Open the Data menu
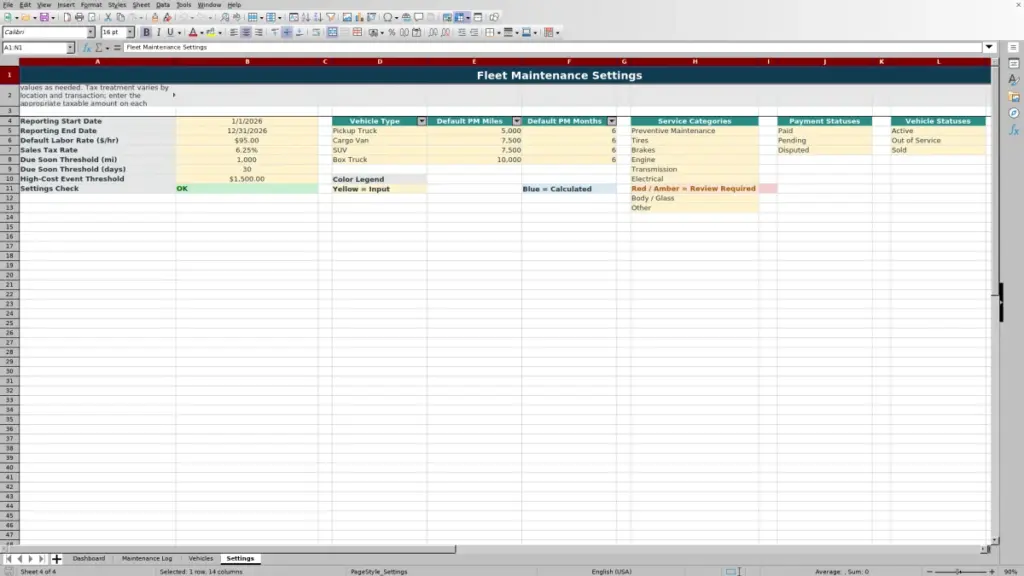The height and width of the screenshot is (576, 1024). (x=163, y=5)
